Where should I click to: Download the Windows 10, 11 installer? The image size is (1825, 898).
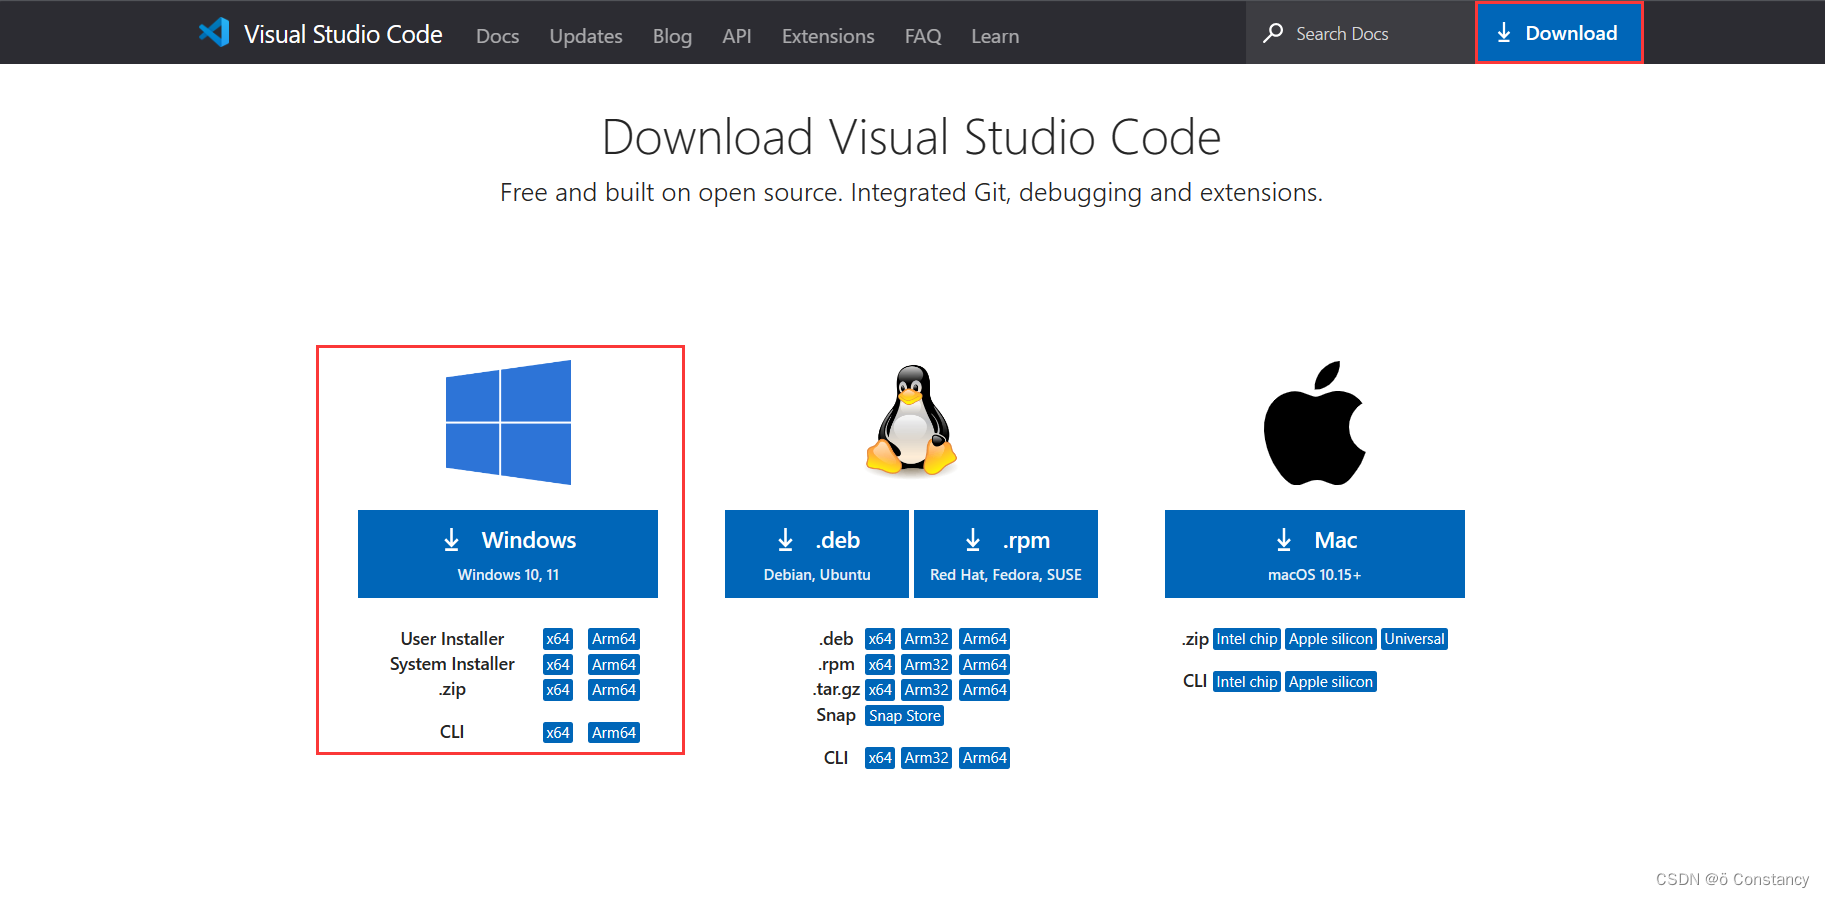508,554
